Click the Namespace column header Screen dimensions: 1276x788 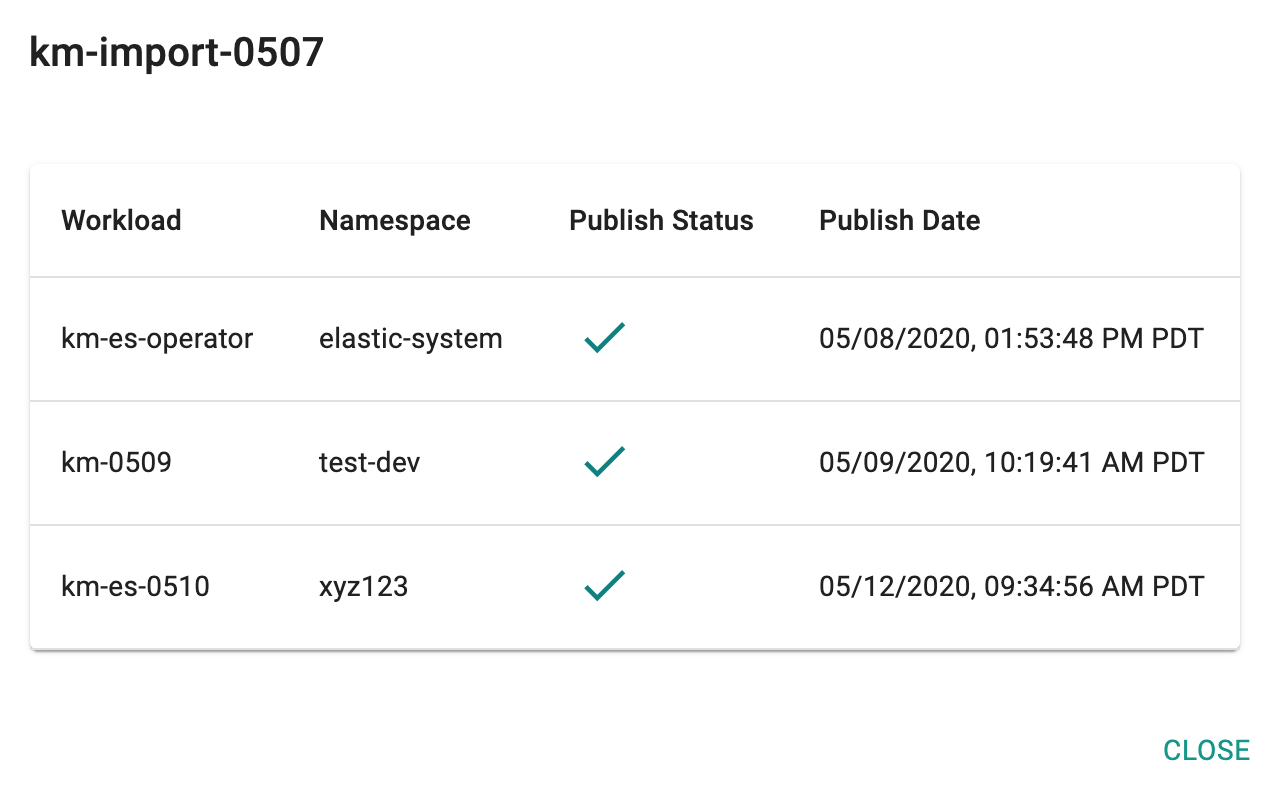pos(395,220)
